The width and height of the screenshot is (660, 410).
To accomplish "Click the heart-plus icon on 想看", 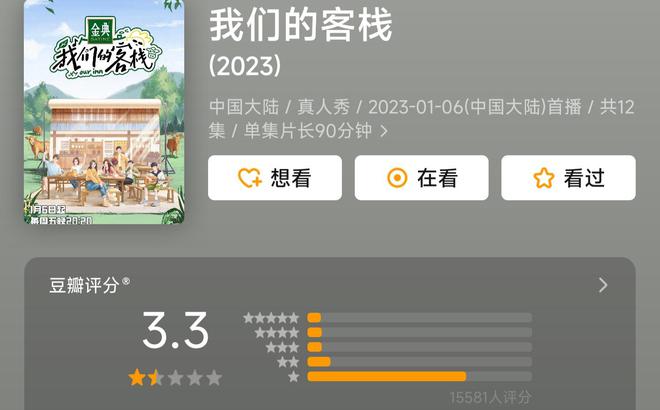I will 250,178.
